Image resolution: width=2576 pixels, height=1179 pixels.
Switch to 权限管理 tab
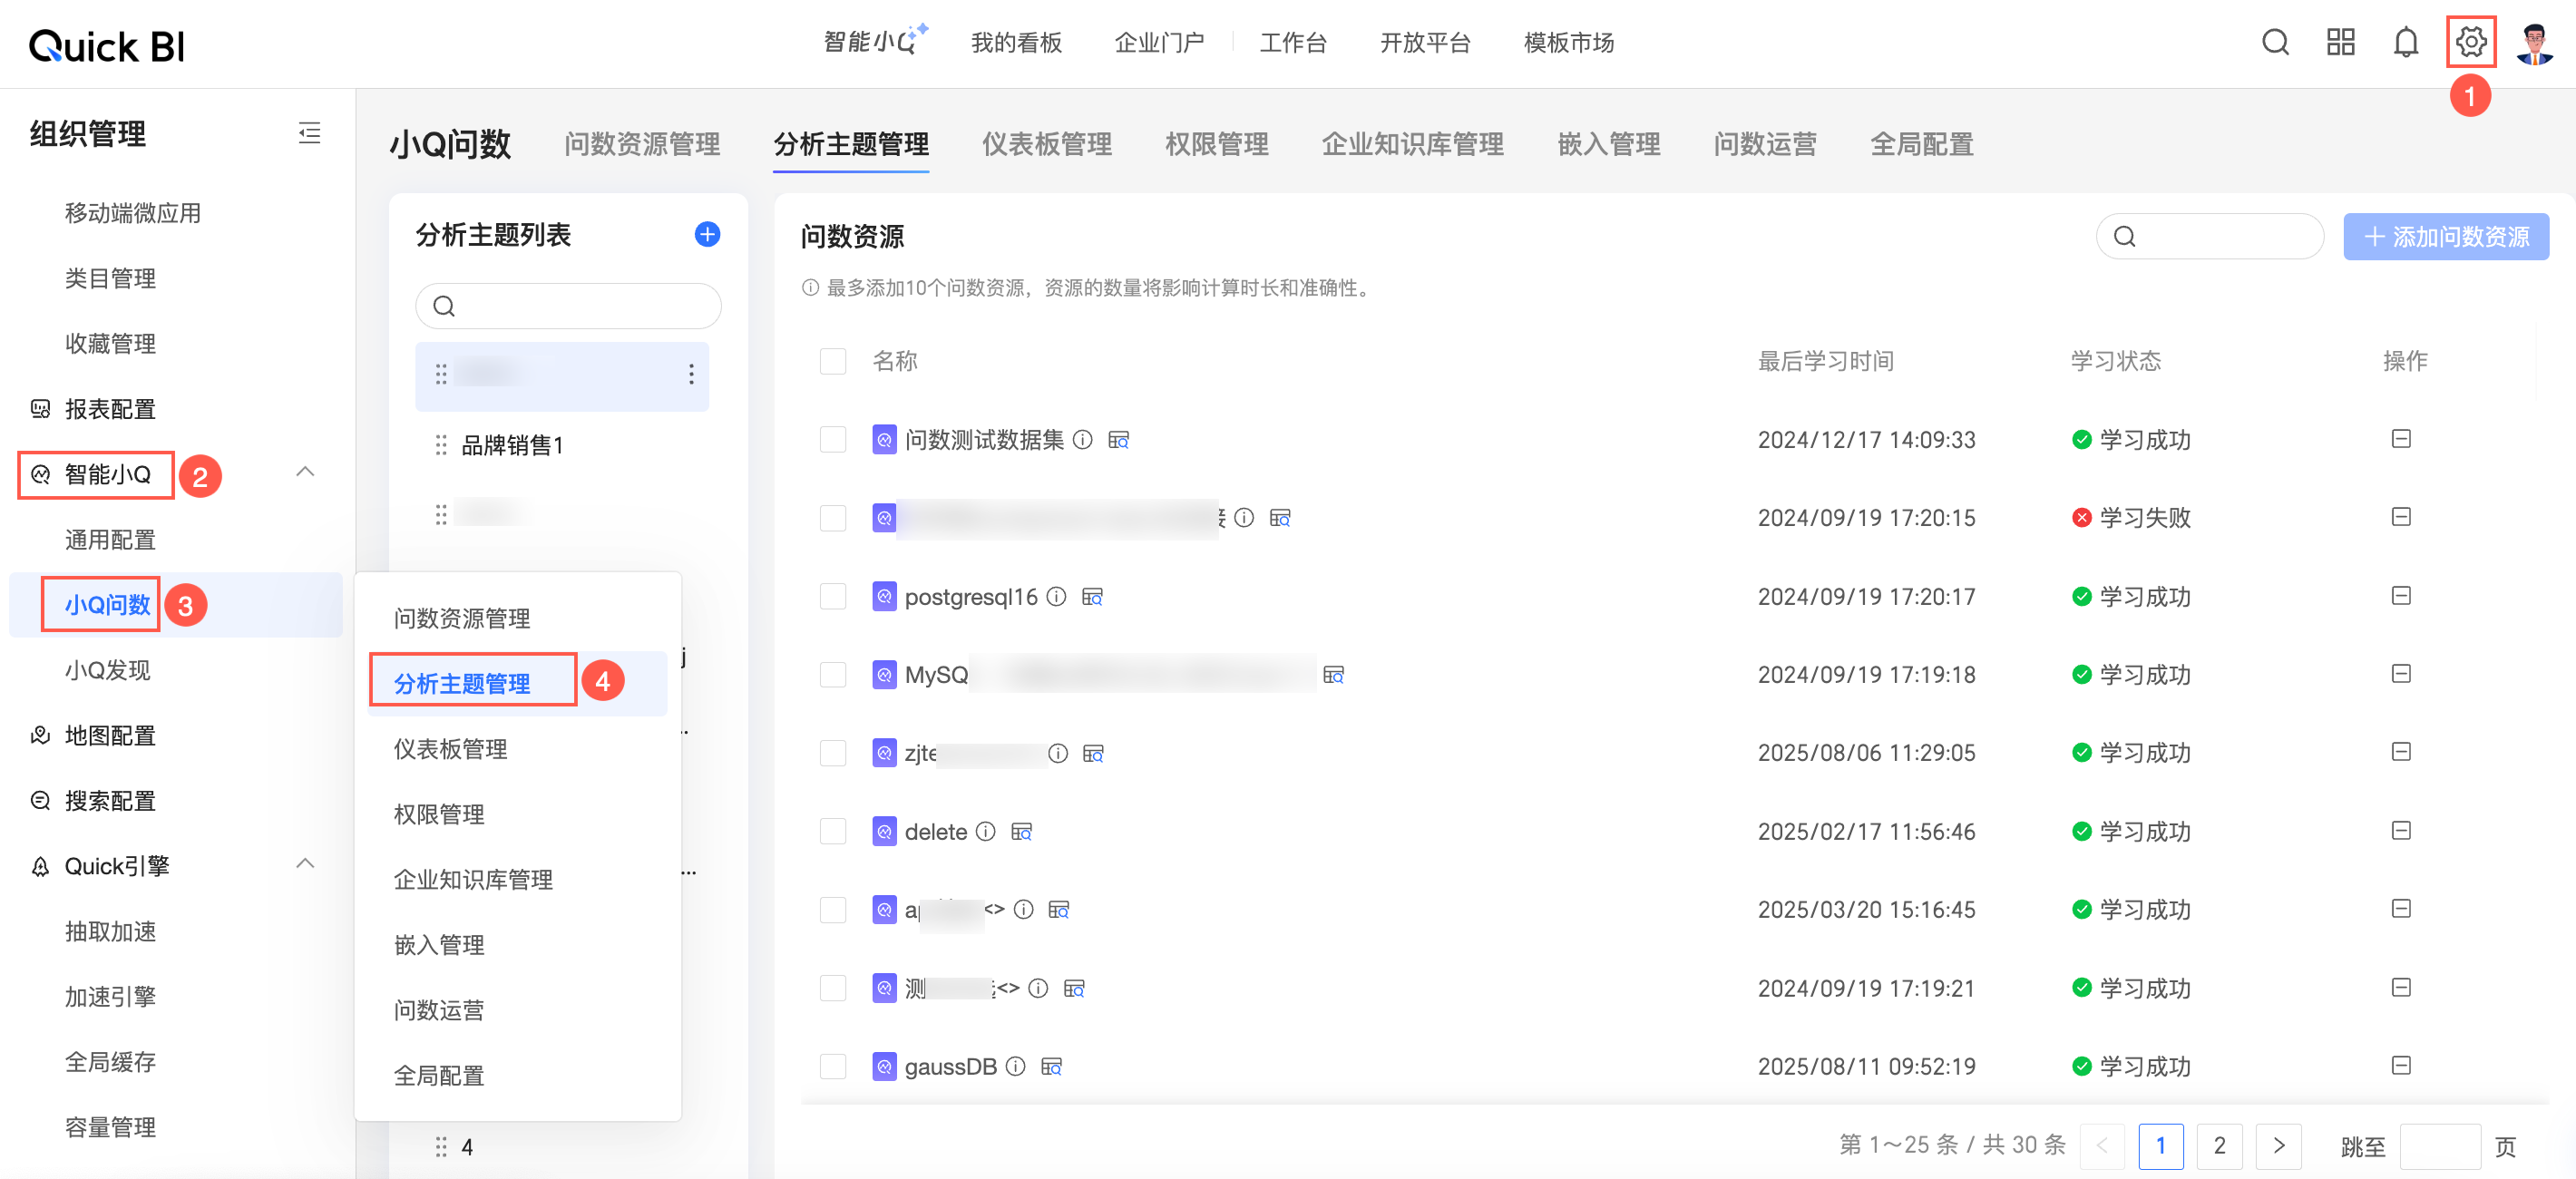click(1216, 145)
